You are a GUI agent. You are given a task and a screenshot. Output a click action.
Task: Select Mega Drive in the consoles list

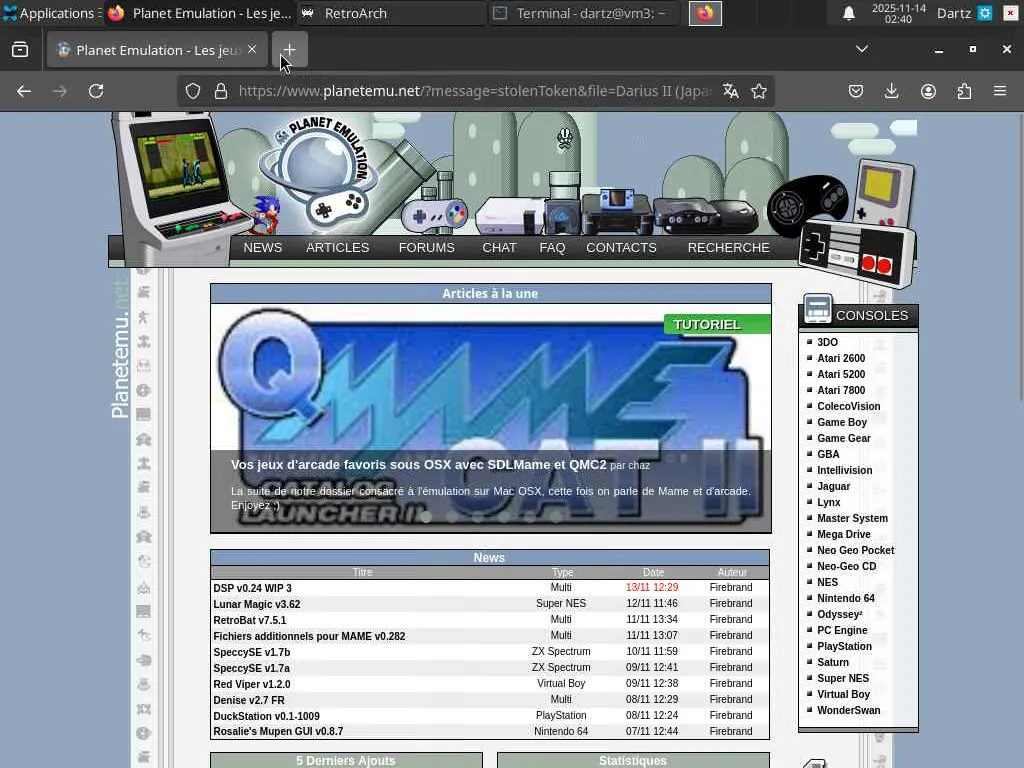[844, 534]
